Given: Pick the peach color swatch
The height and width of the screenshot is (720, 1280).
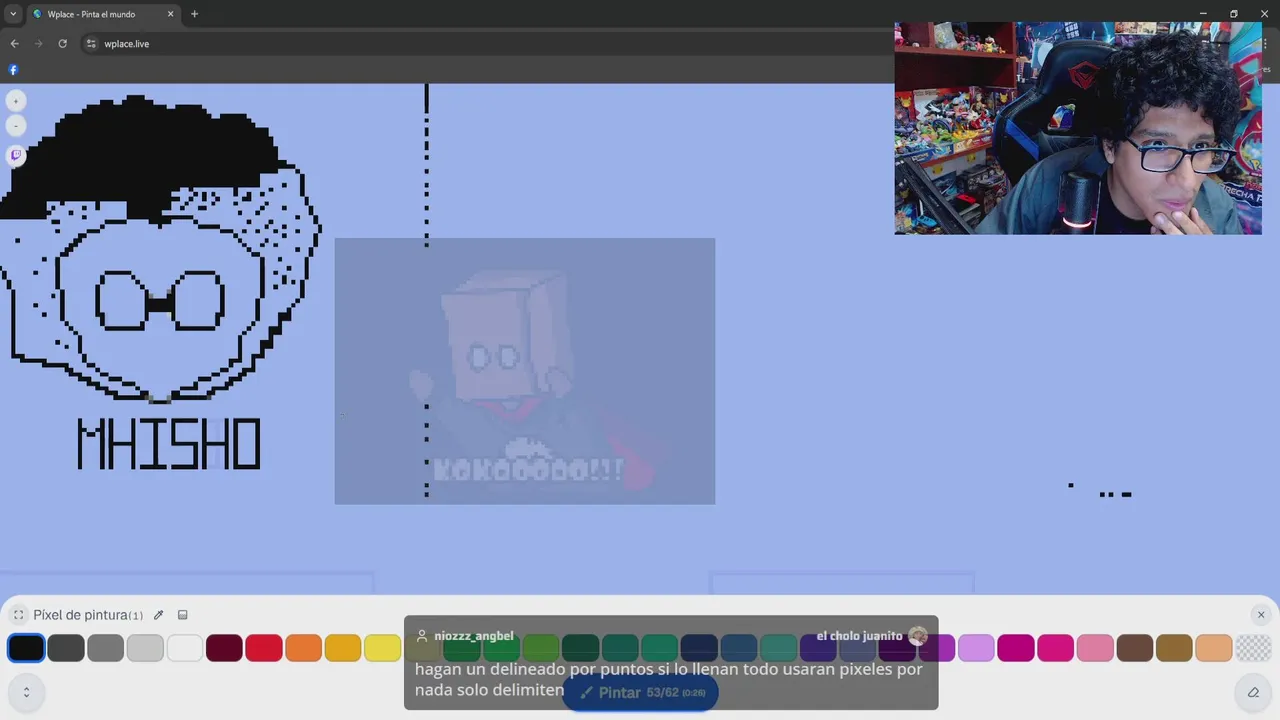Looking at the screenshot, I should [1214, 648].
